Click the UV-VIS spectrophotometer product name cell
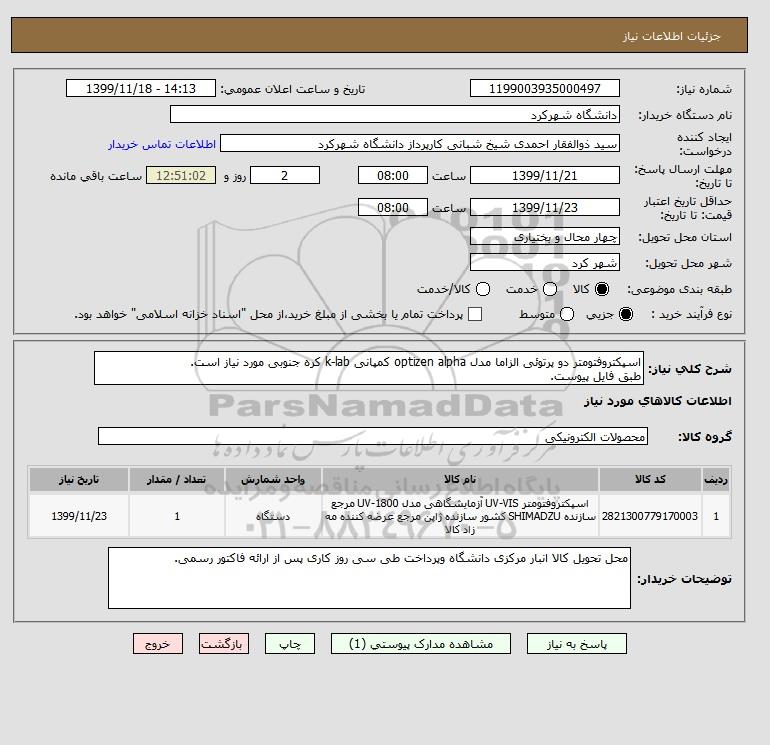This screenshot has width=770, height=745. 460,516
